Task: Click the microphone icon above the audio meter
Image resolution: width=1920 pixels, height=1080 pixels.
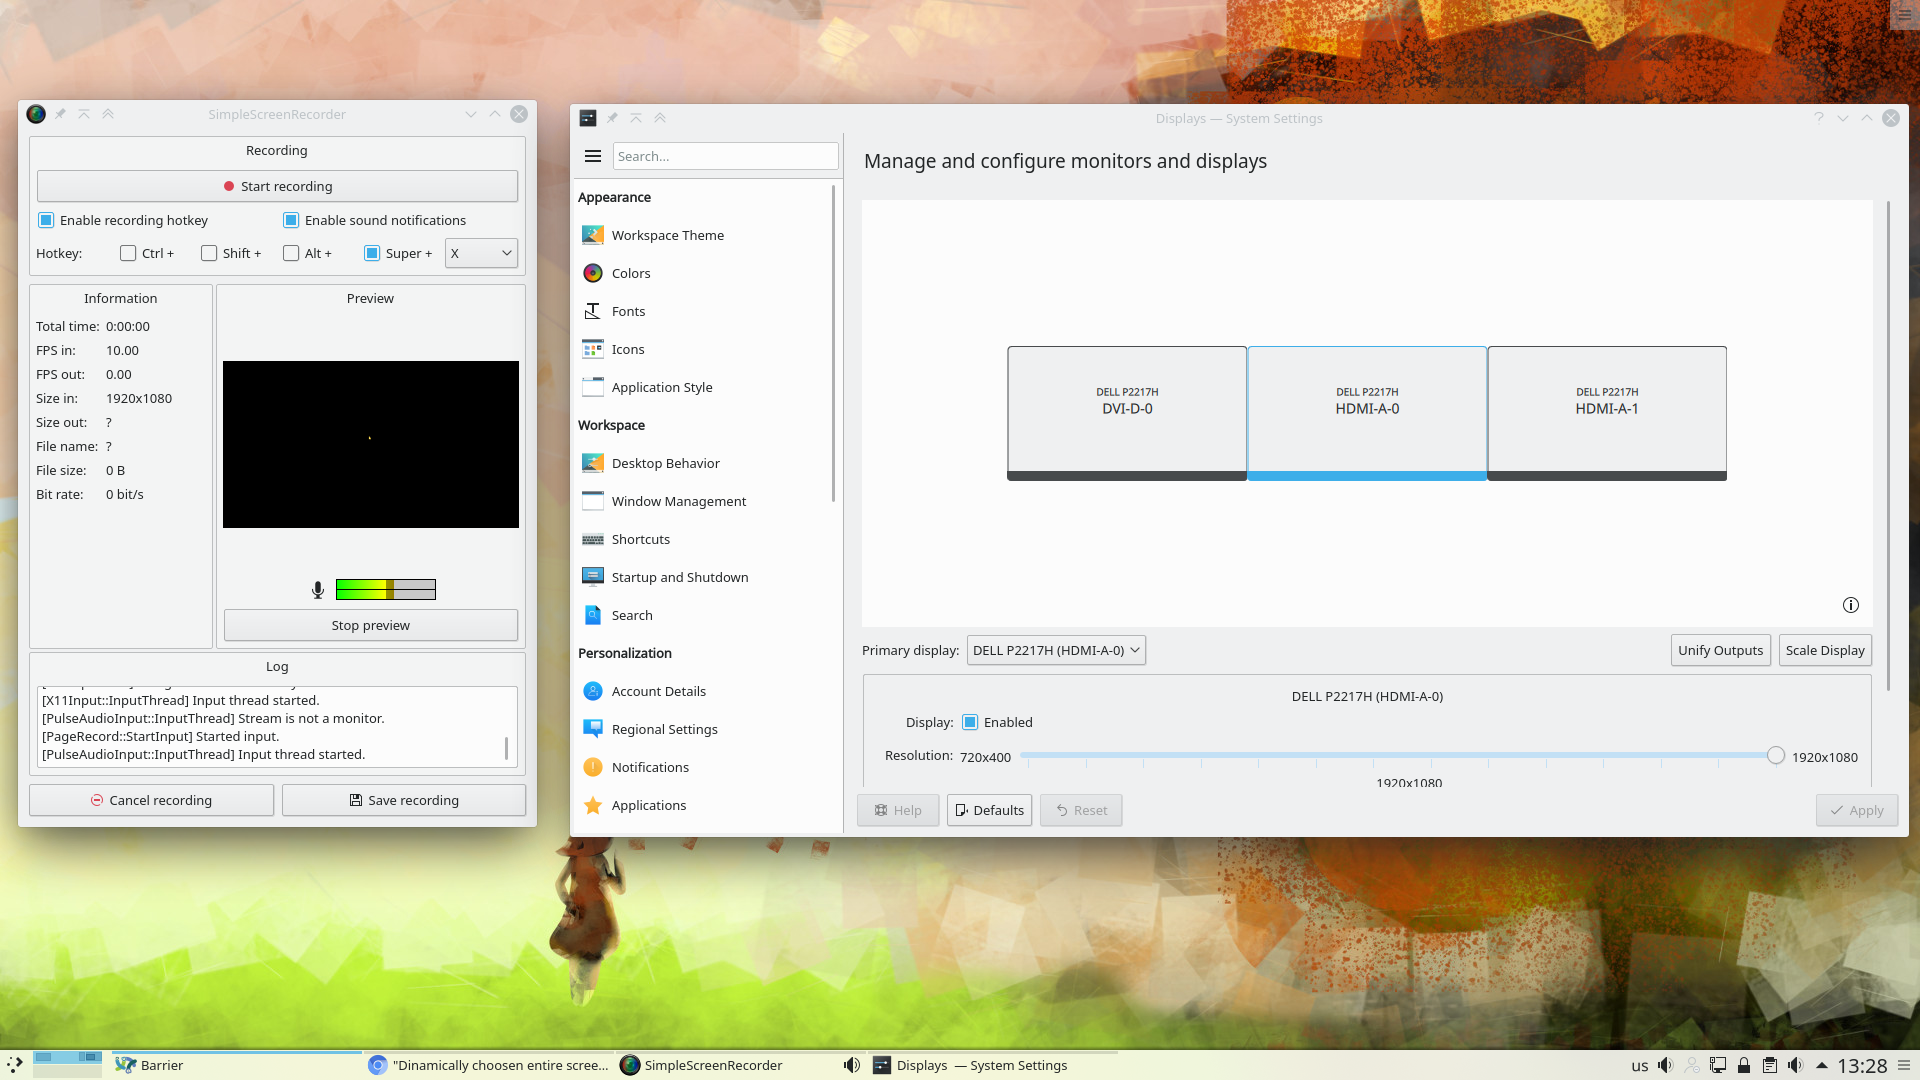Action: (x=317, y=589)
